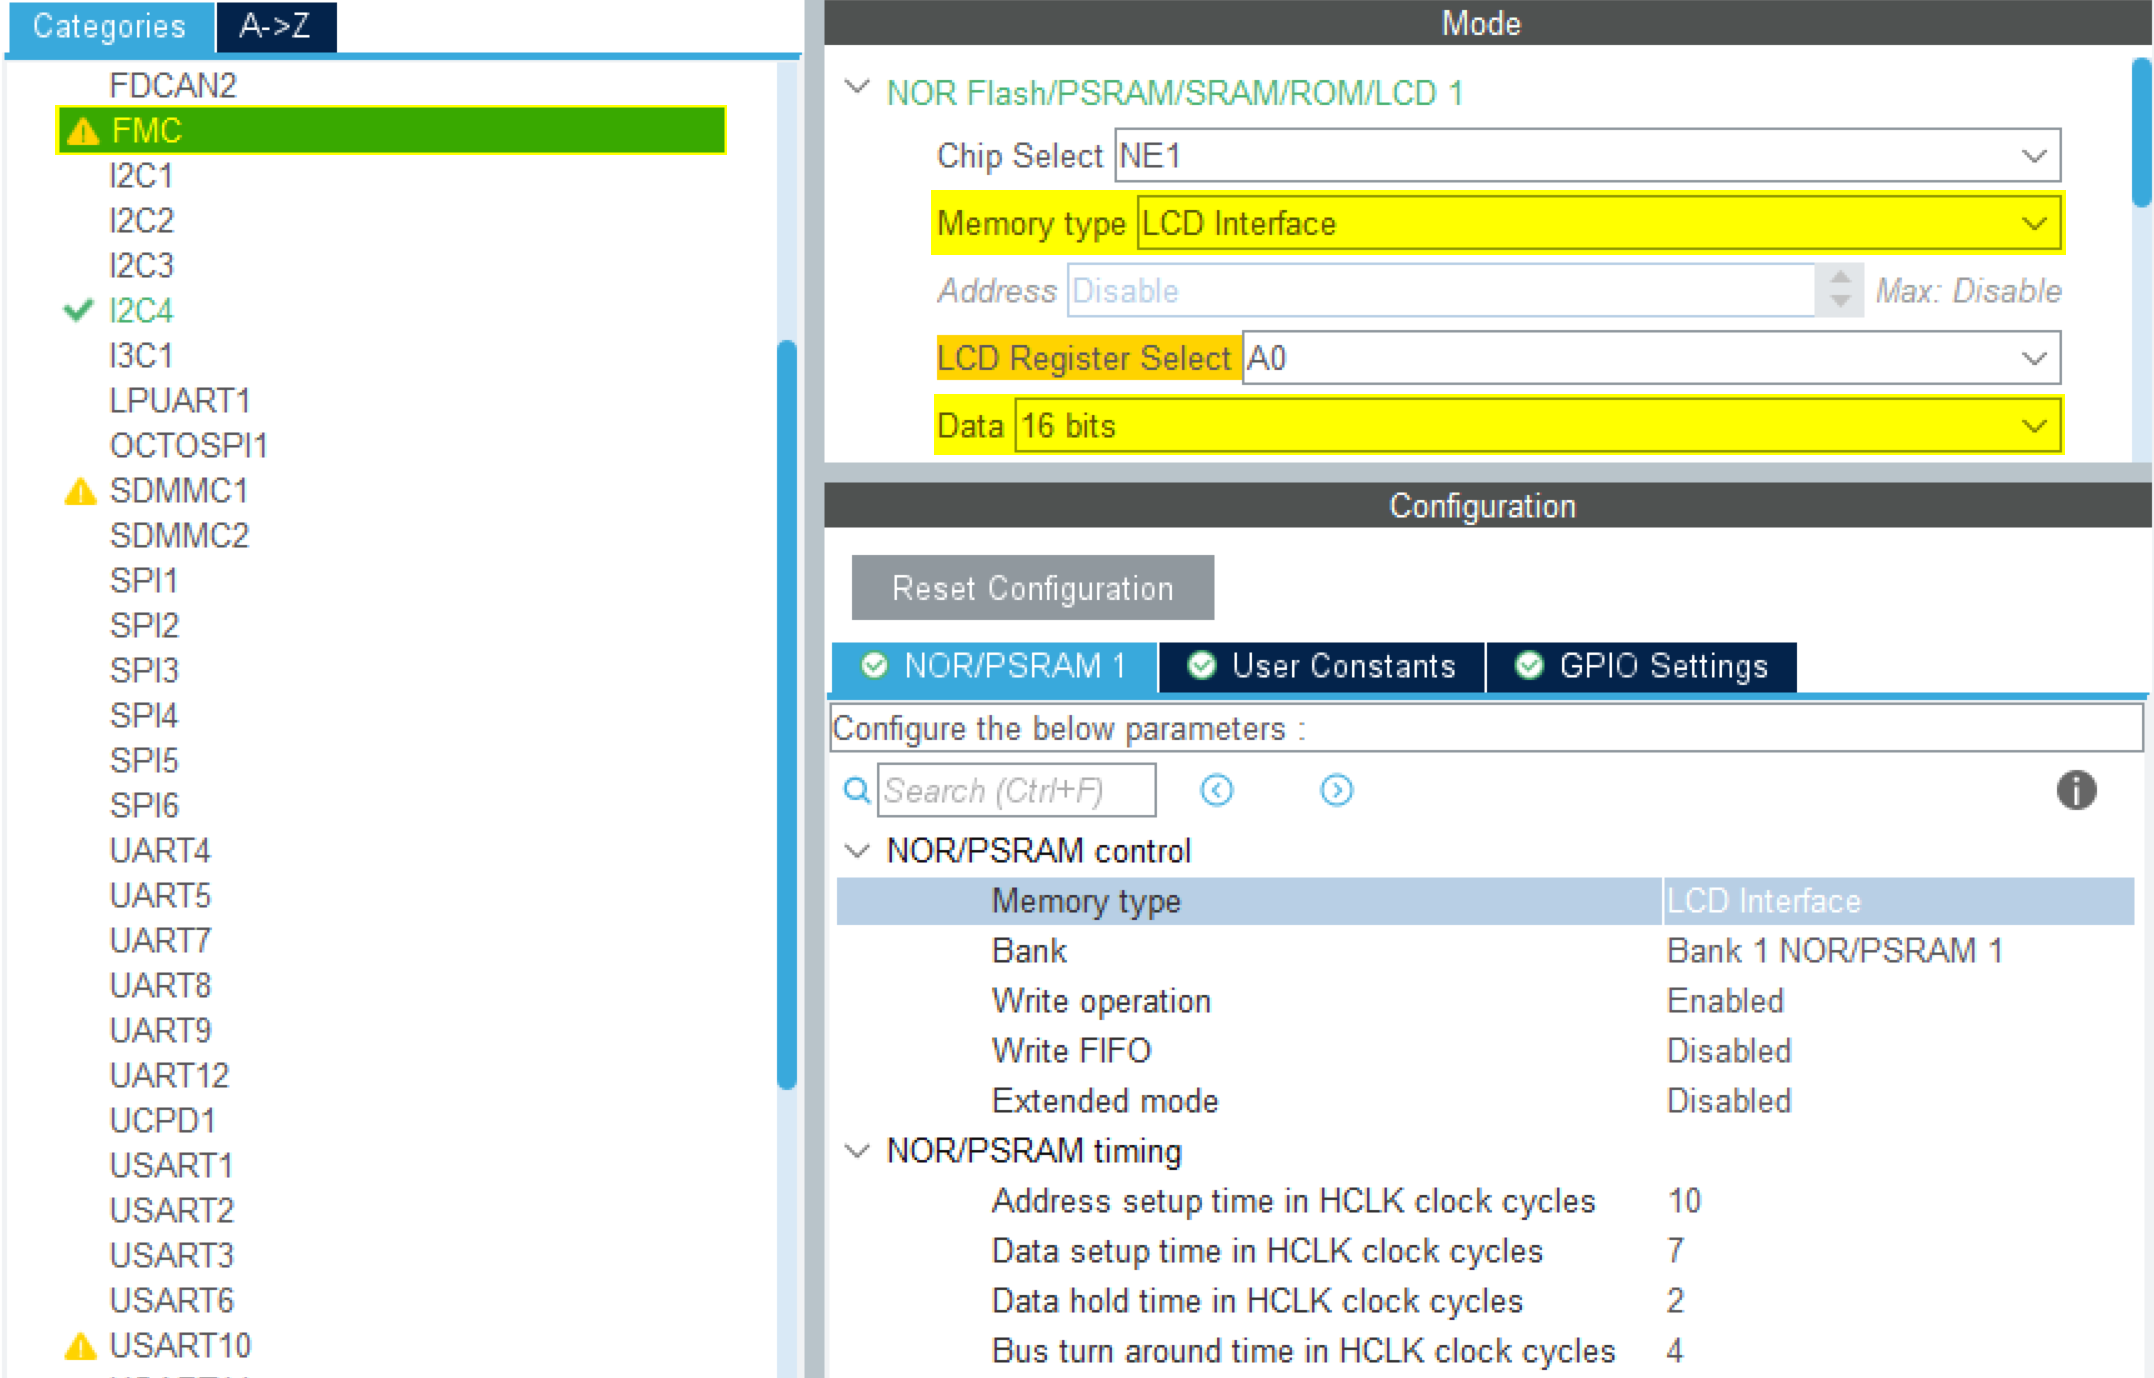Click the I2C4 green checkmark icon
Viewport: 2154px width, 1378px height.
(x=78, y=310)
